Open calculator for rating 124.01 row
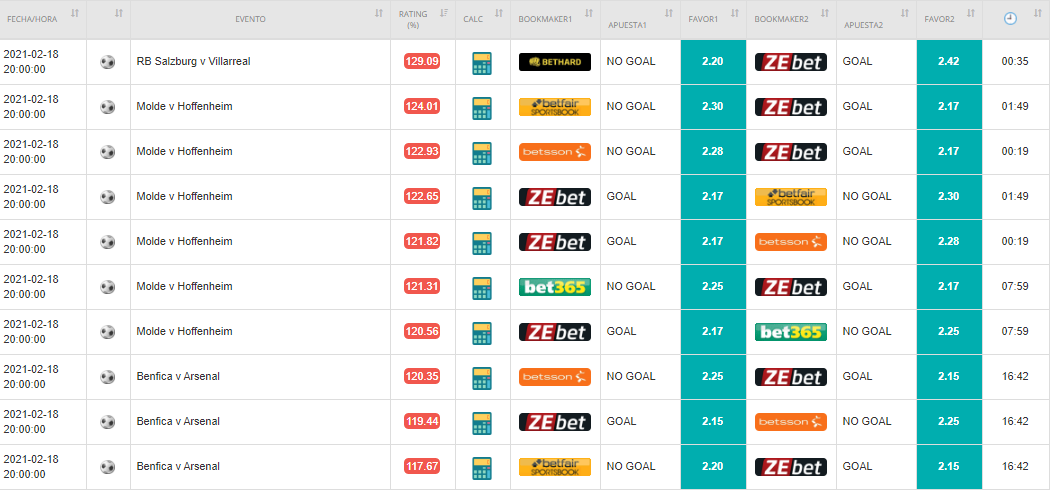Image resolution: width=1051 pixels, height=492 pixels. [481, 107]
